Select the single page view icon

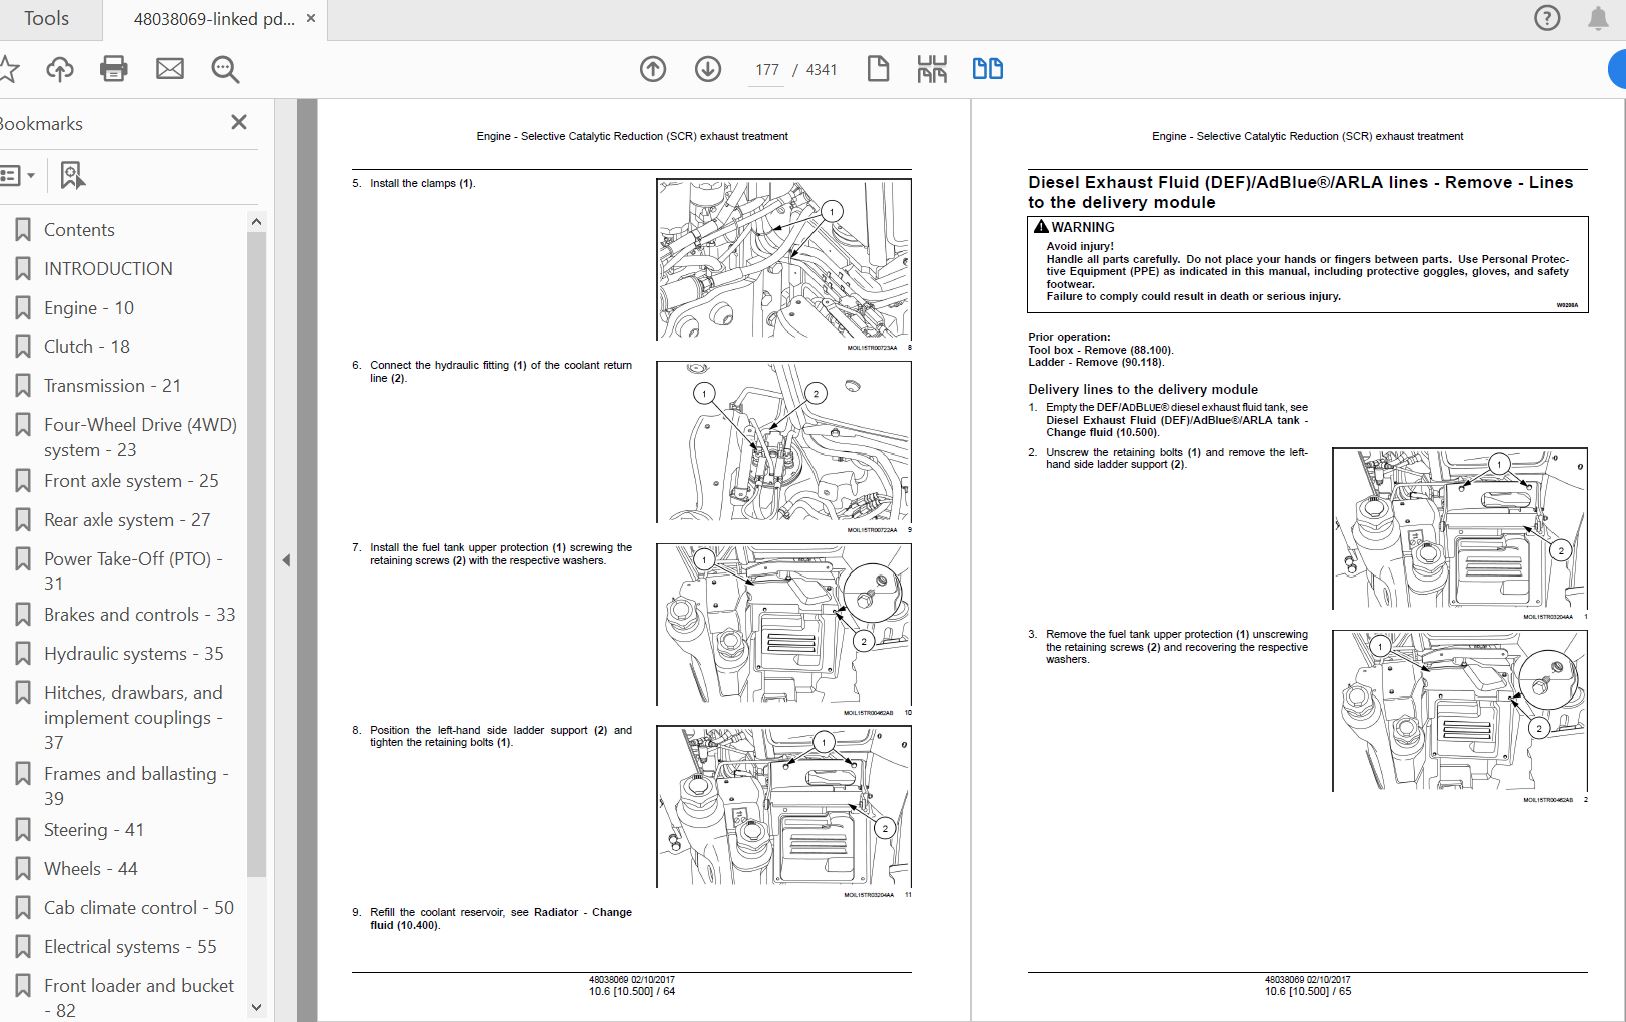pos(878,69)
